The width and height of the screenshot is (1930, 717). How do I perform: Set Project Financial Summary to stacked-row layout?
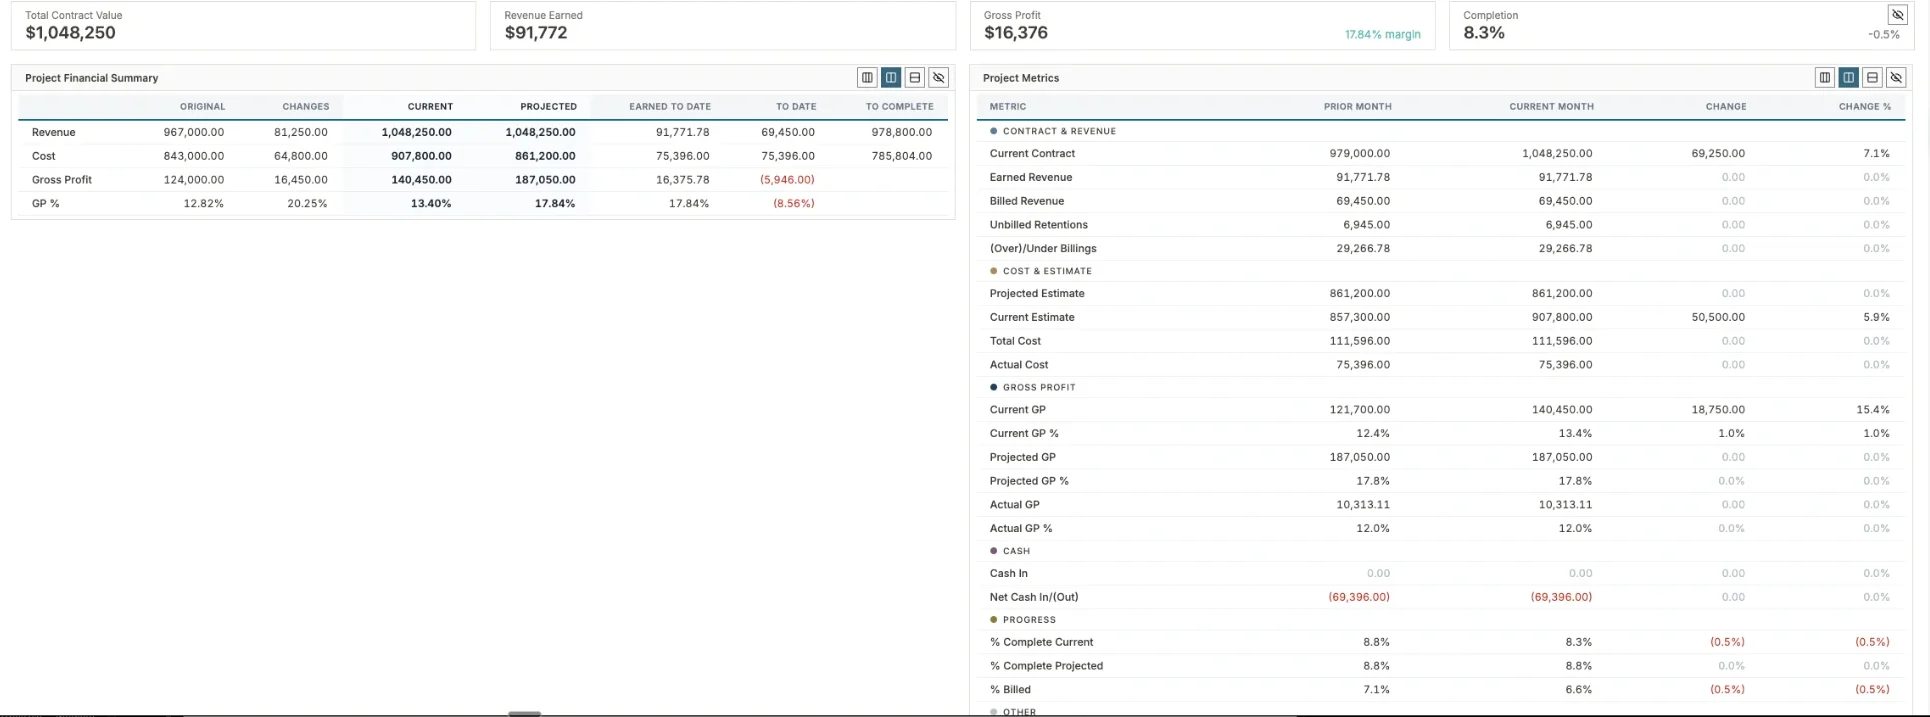pos(915,77)
